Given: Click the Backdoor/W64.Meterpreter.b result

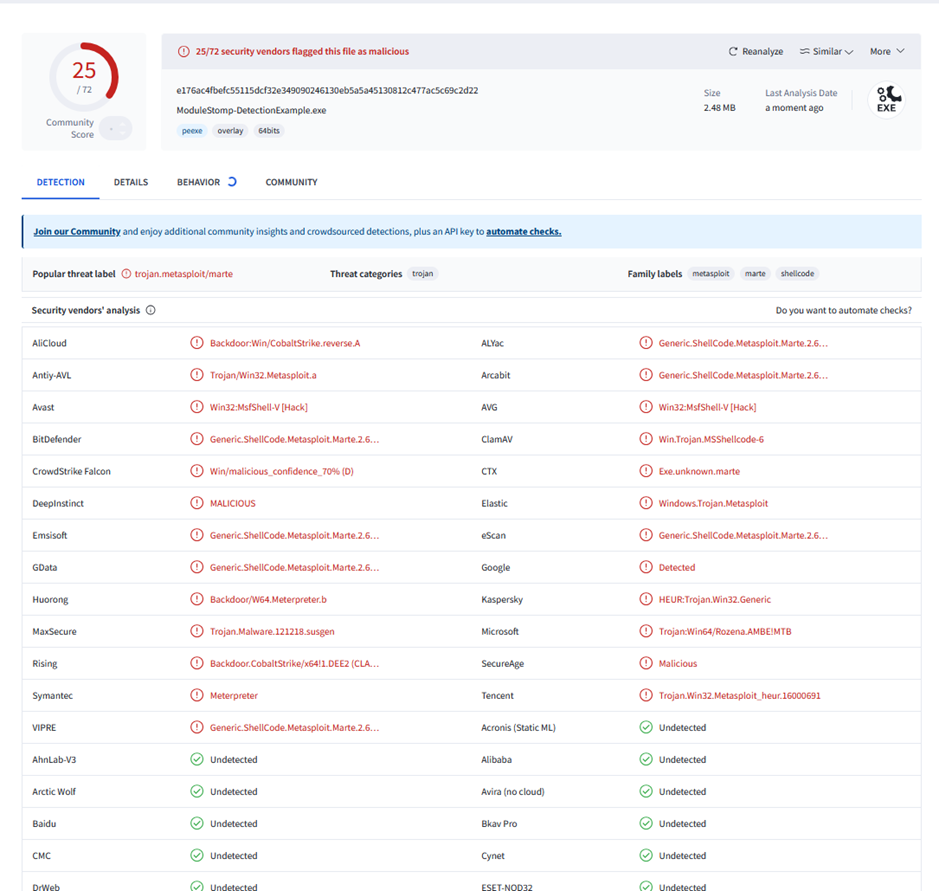Looking at the screenshot, I should tap(268, 599).
